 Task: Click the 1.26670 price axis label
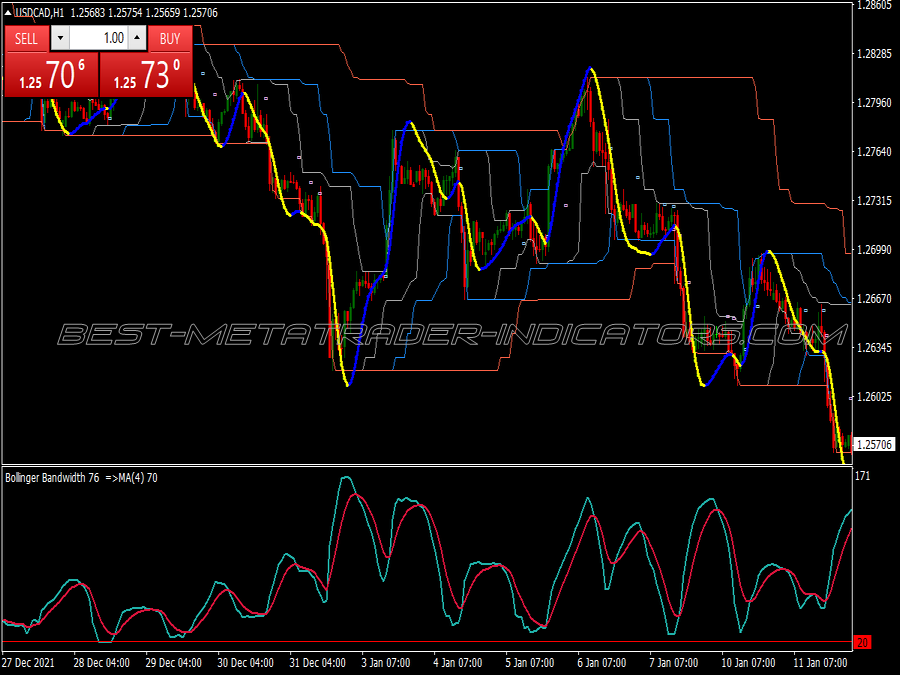click(x=874, y=298)
